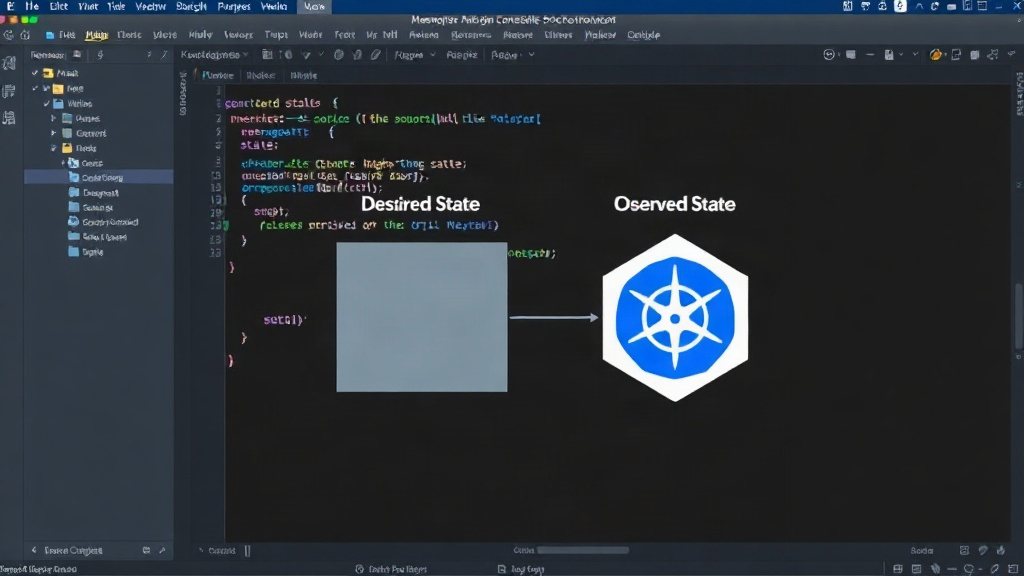1024x576 pixels.
Task: Expand the upper of the two collapsed tree folders
Action: click(54, 118)
